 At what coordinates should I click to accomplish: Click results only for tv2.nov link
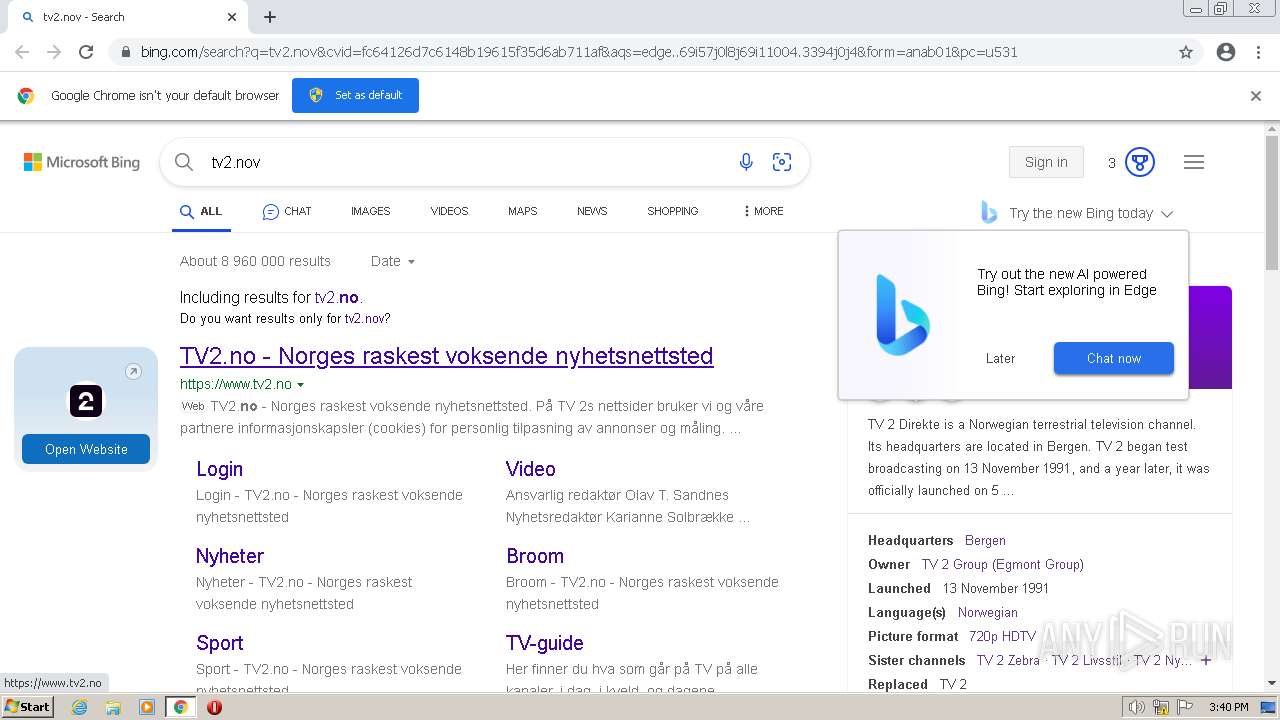pos(367,319)
